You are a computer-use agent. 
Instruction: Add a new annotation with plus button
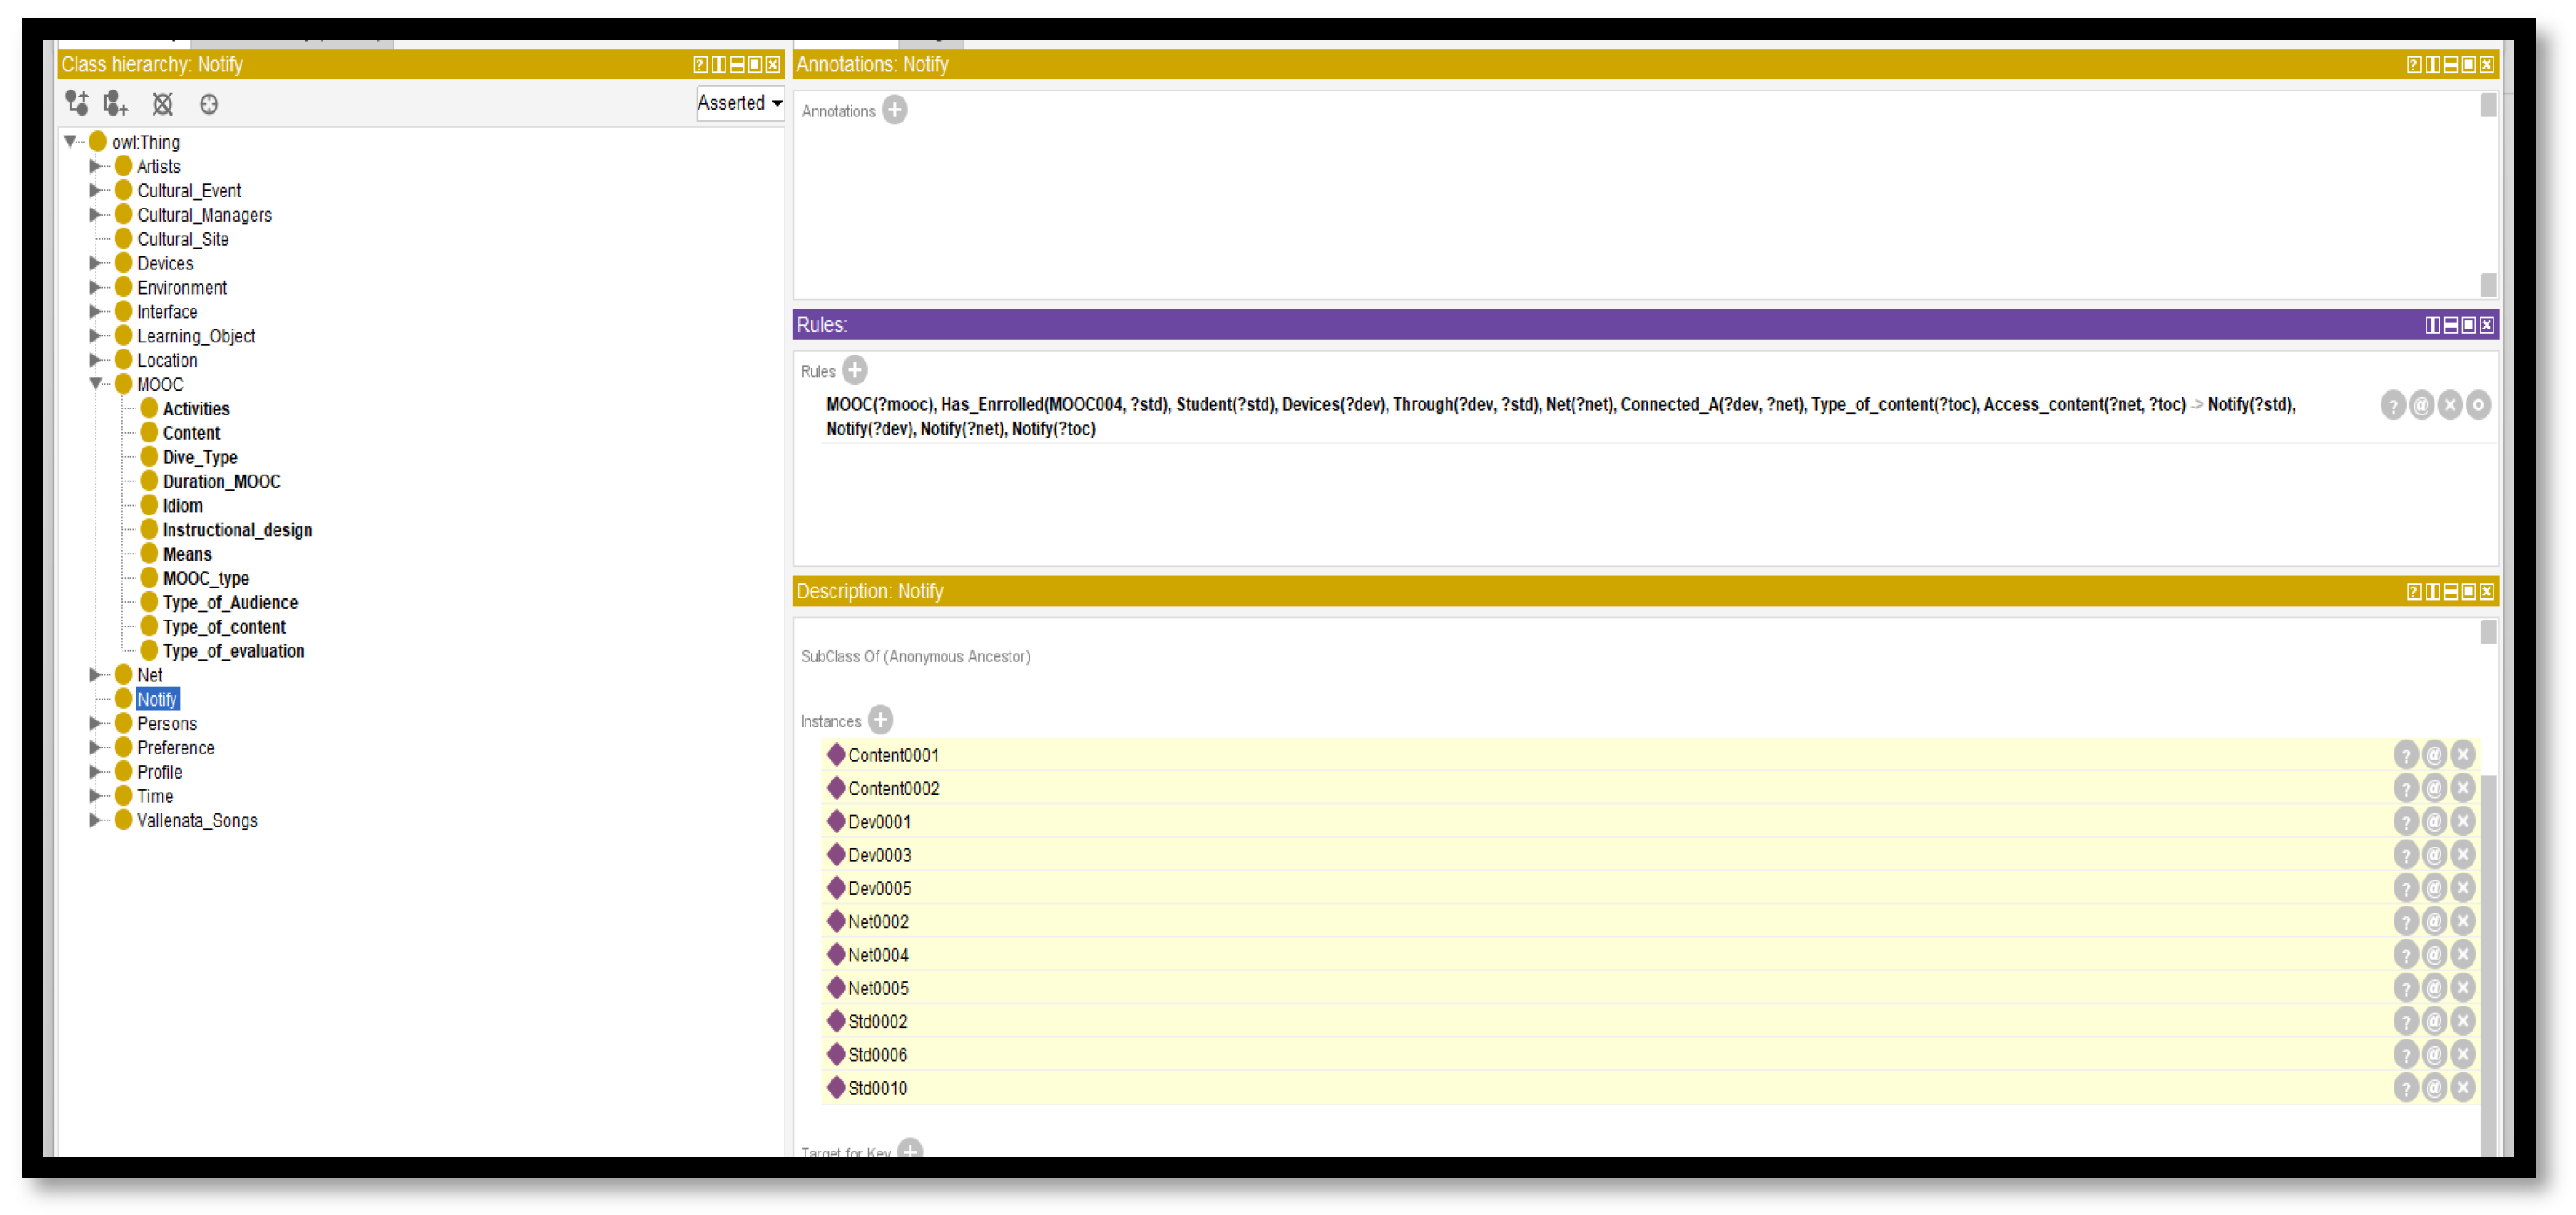coord(895,110)
